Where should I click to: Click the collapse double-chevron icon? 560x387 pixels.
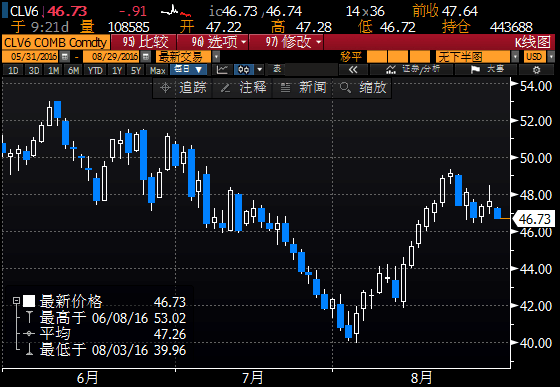[353, 70]
